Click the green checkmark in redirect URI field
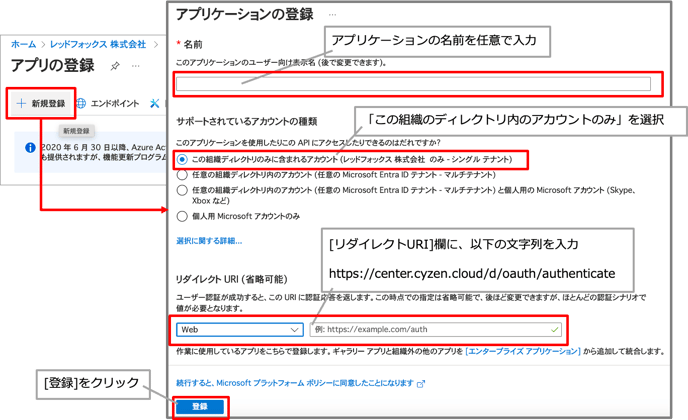 tap(555, 330)
